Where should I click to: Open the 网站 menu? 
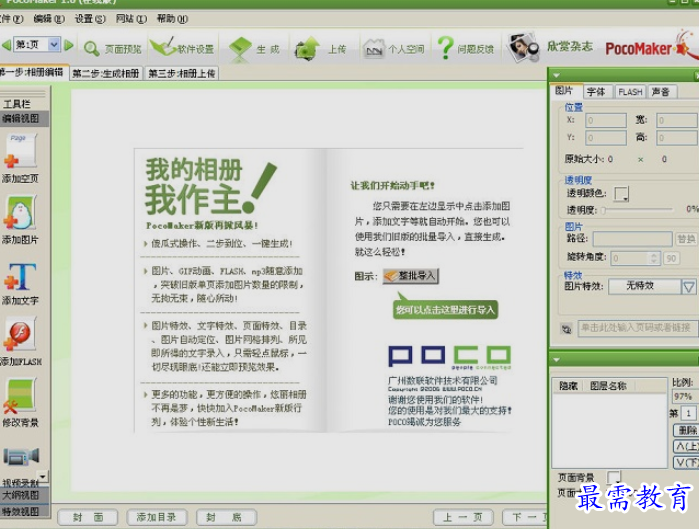[x=131, y=19]
